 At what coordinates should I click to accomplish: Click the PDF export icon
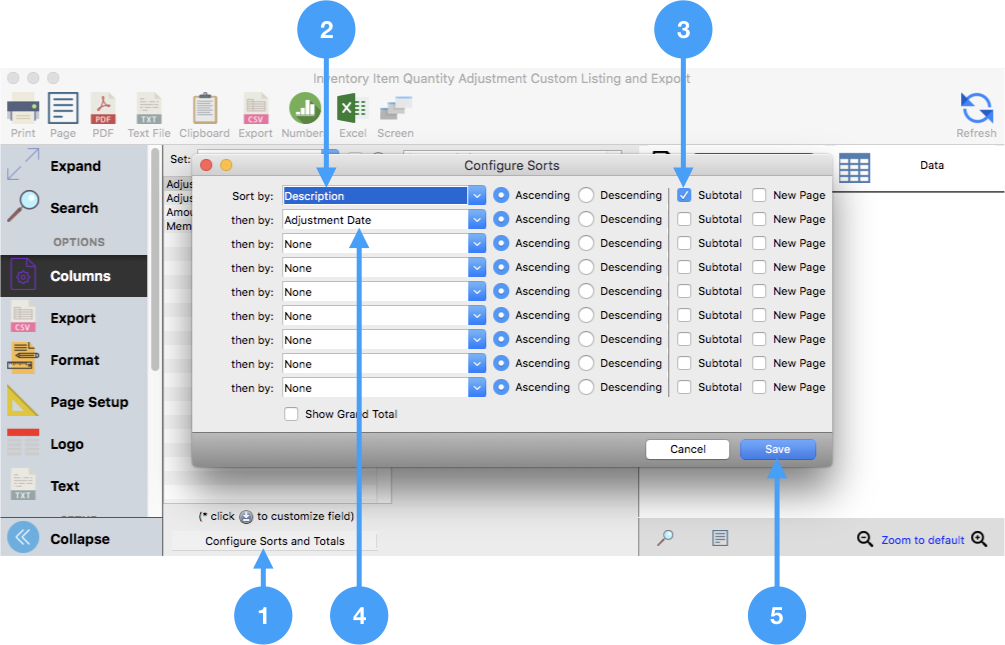pos(103,110)
